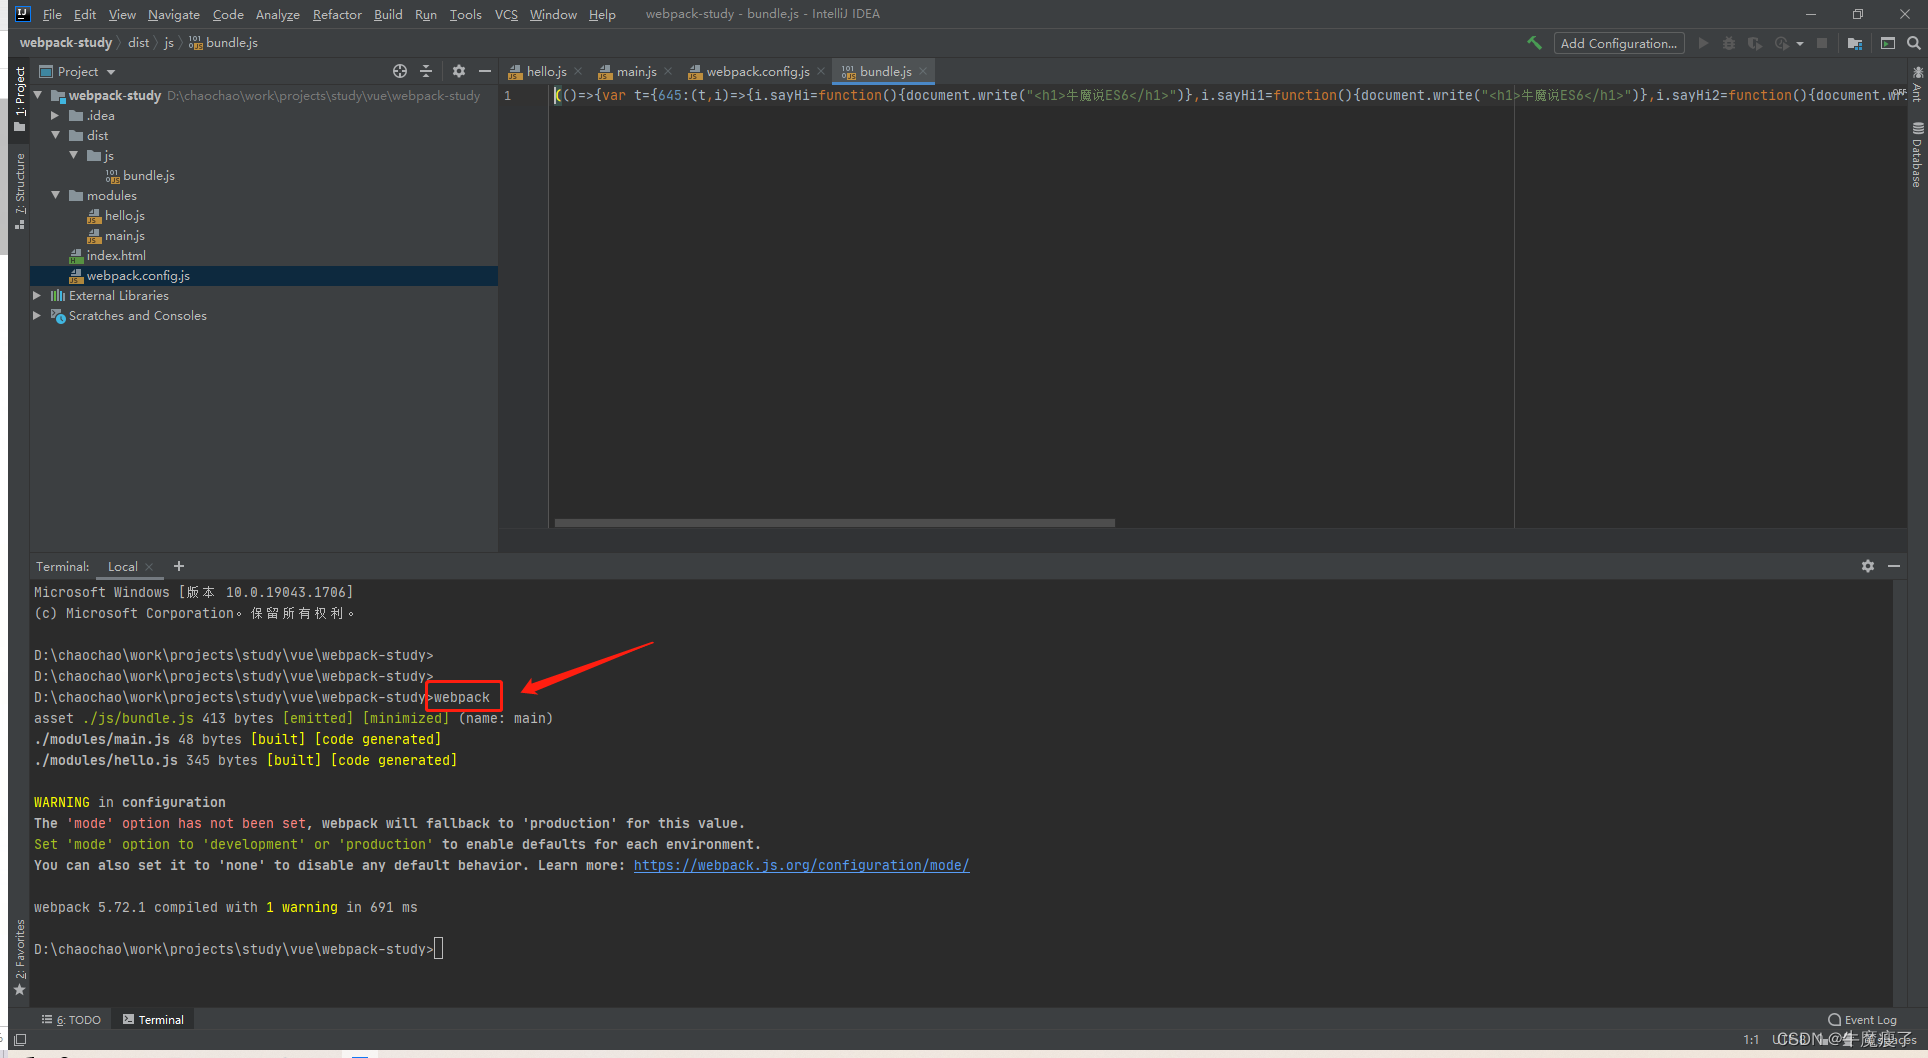
Task: Expand External Libraries node
Action: [38, 295]
